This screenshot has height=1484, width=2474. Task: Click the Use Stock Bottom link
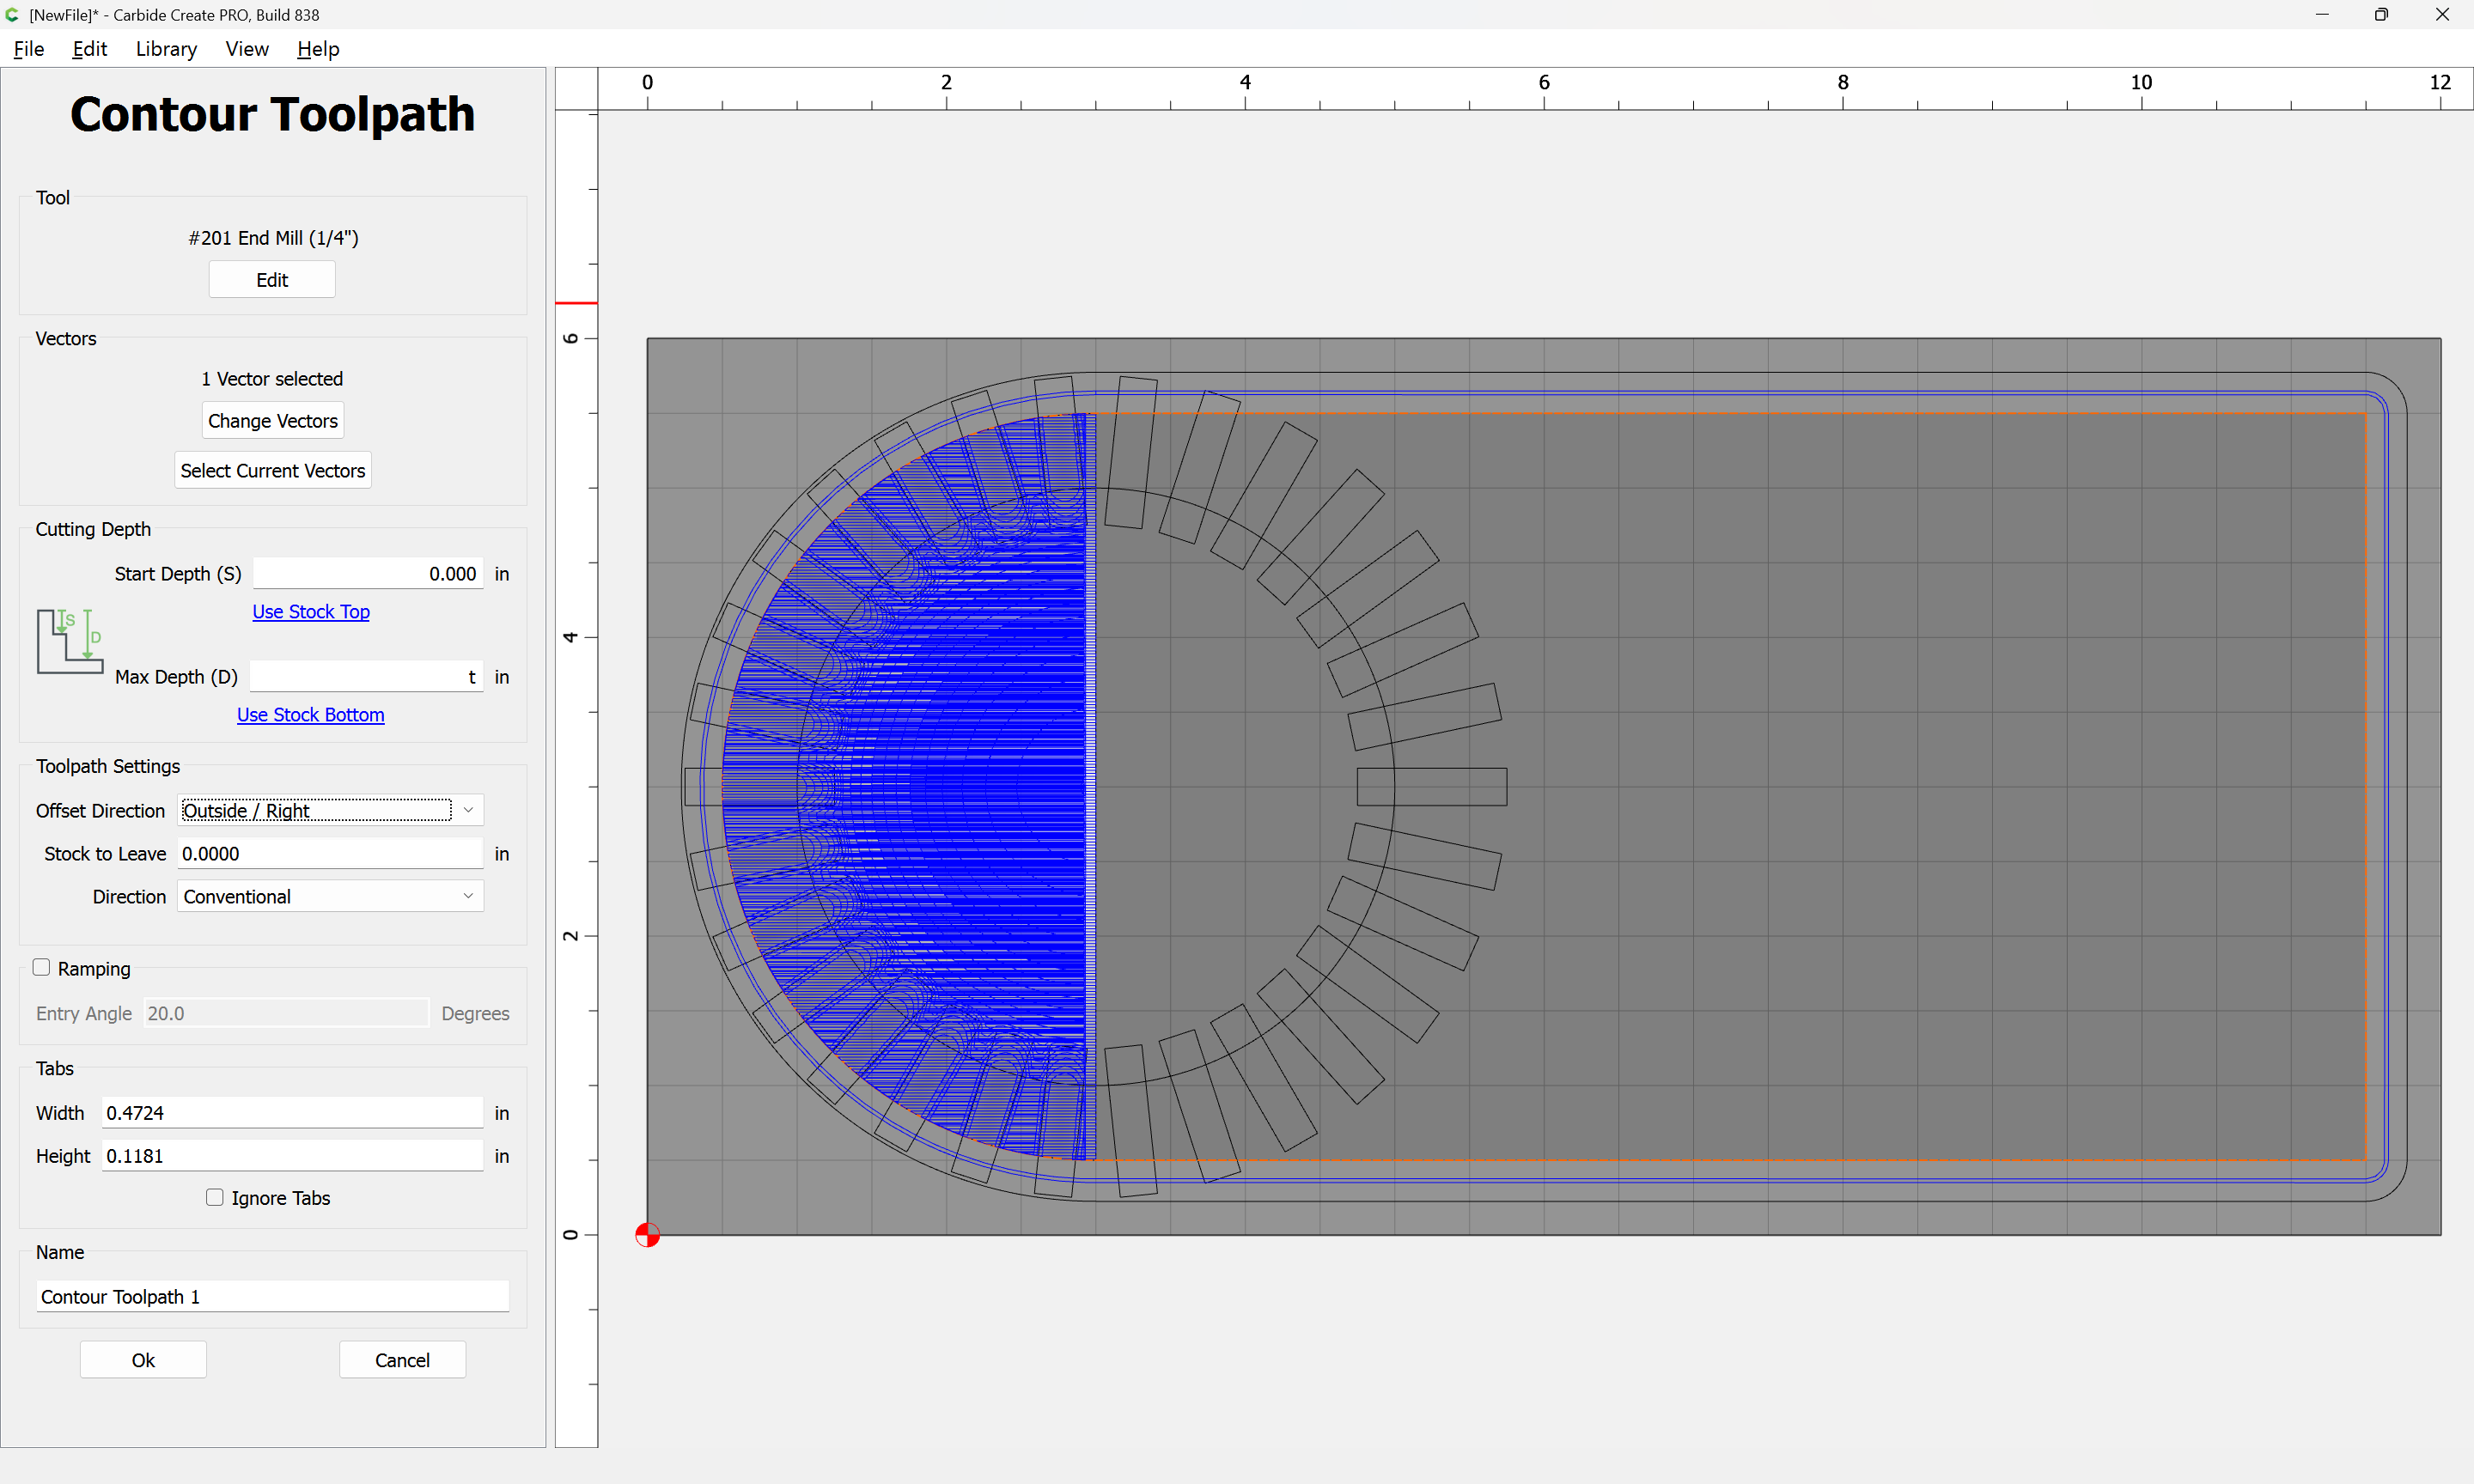pos(310,714)
